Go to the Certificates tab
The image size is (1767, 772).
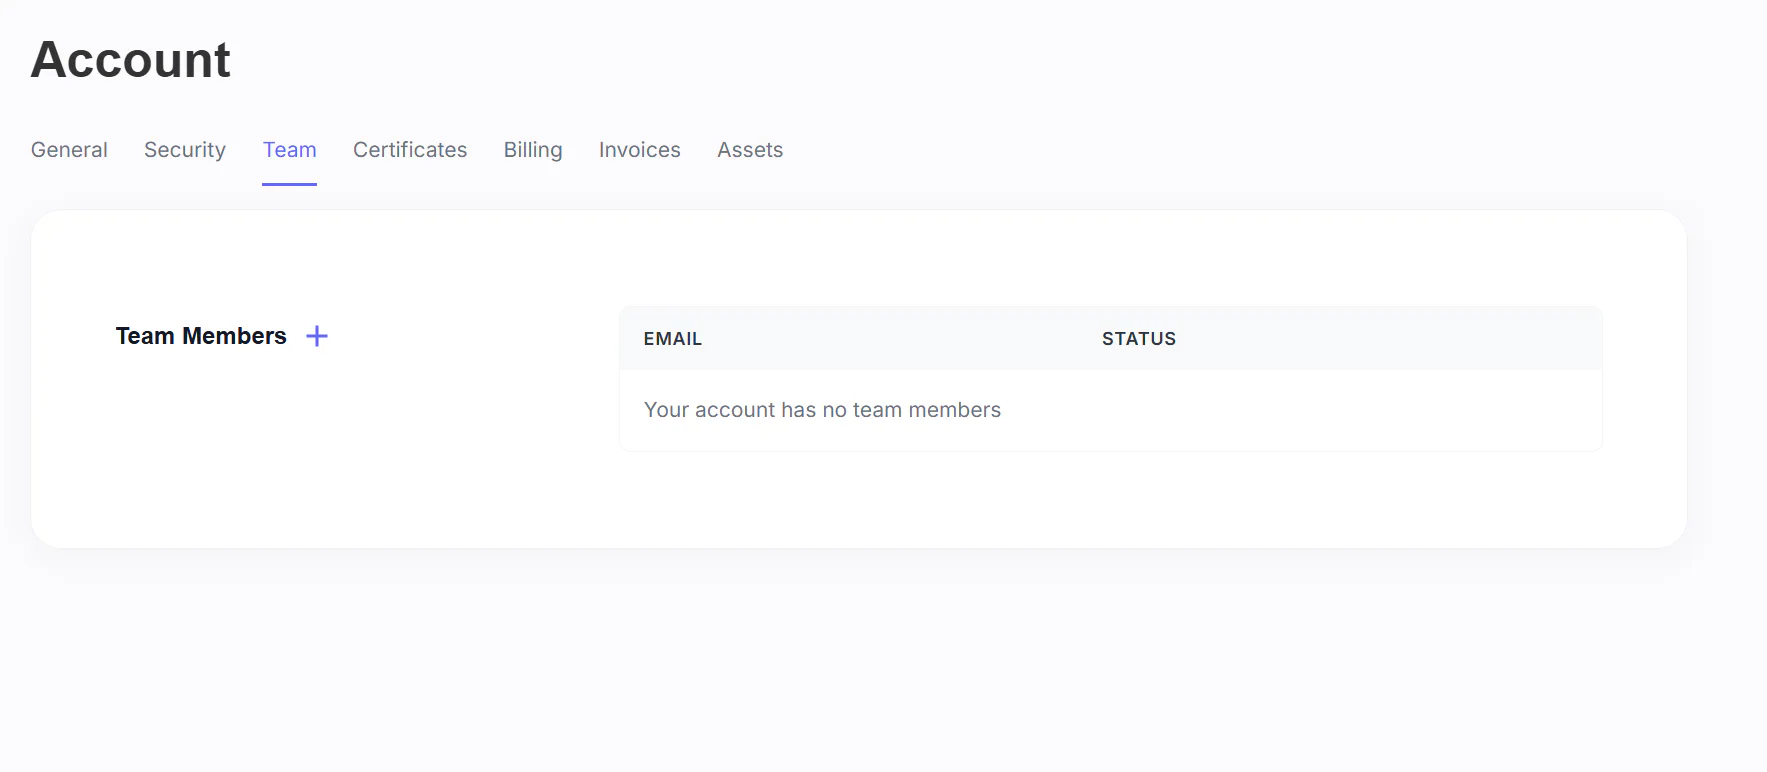coord(410,150)
